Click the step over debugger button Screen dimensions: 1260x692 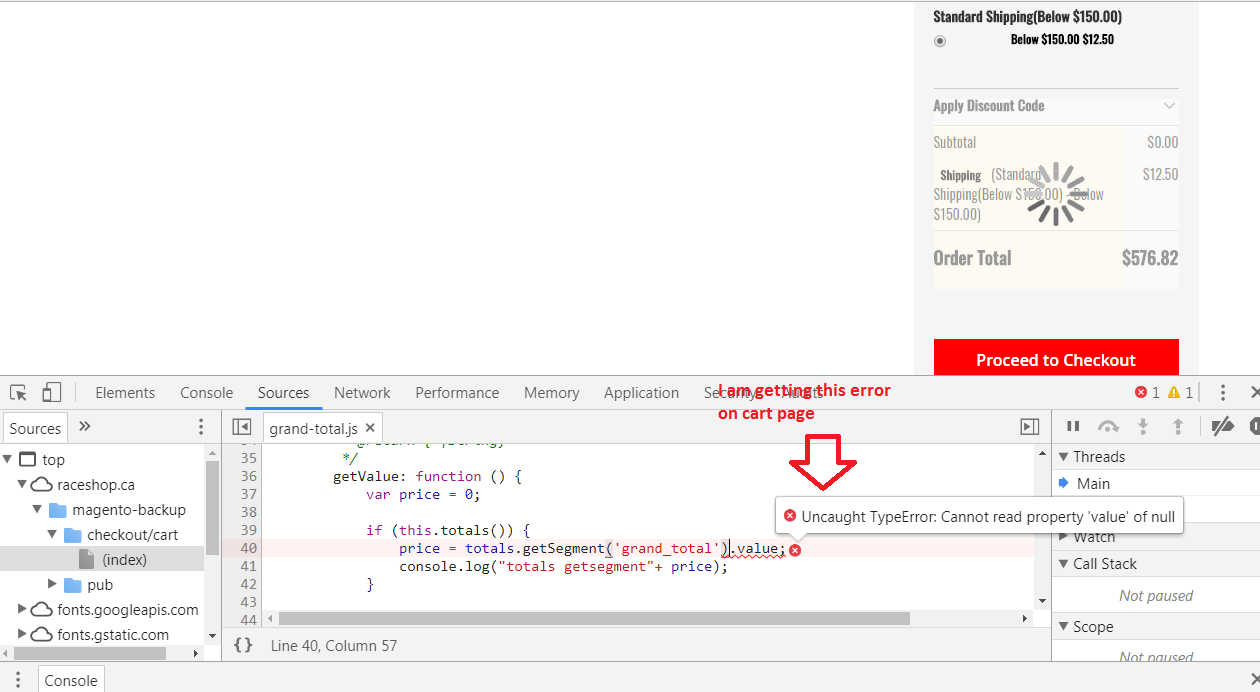(x=1108, y=427)
